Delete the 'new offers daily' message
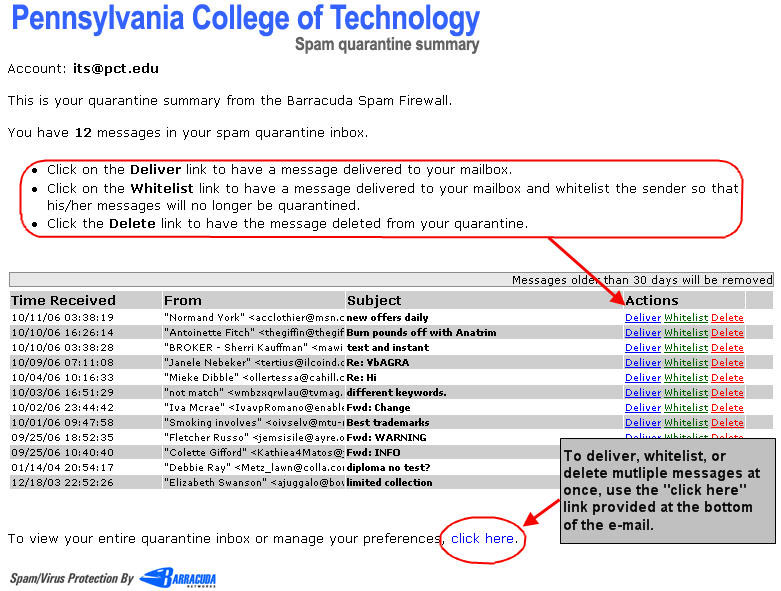The width and height of the screenshot is (781, 591). [x=727, y=318]
